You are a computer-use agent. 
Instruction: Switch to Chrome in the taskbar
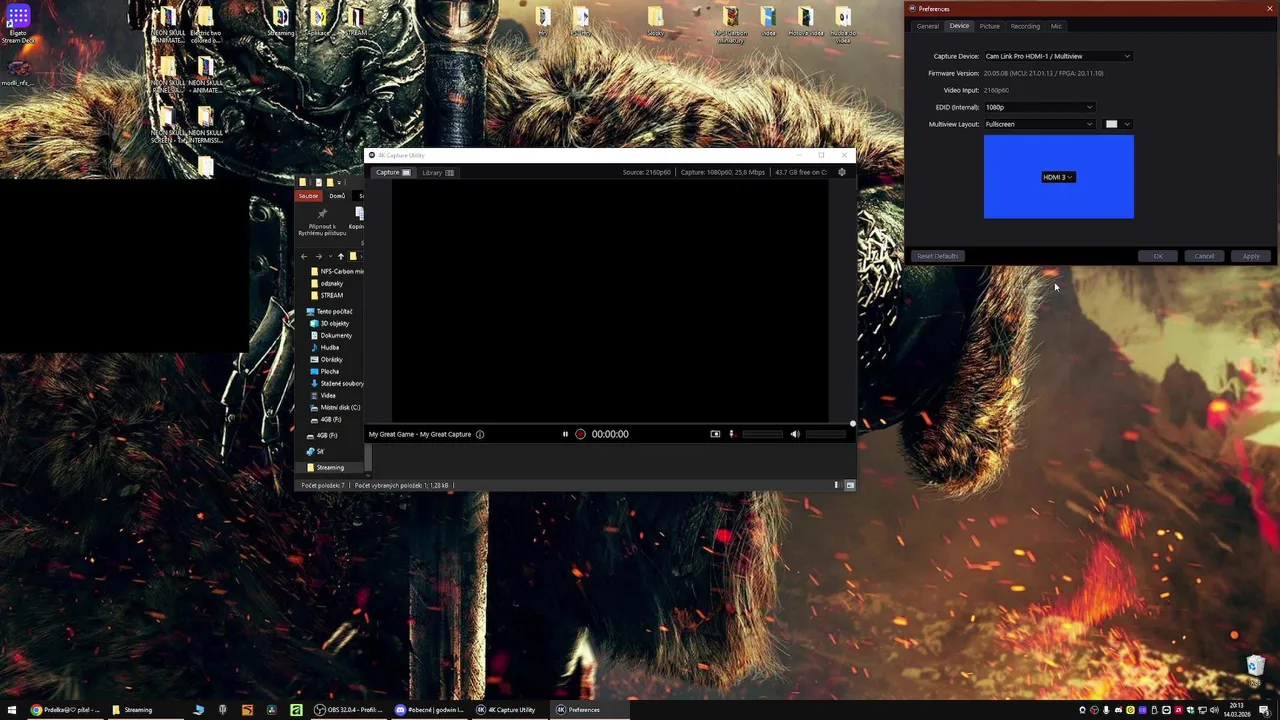[x=64, y=710]
